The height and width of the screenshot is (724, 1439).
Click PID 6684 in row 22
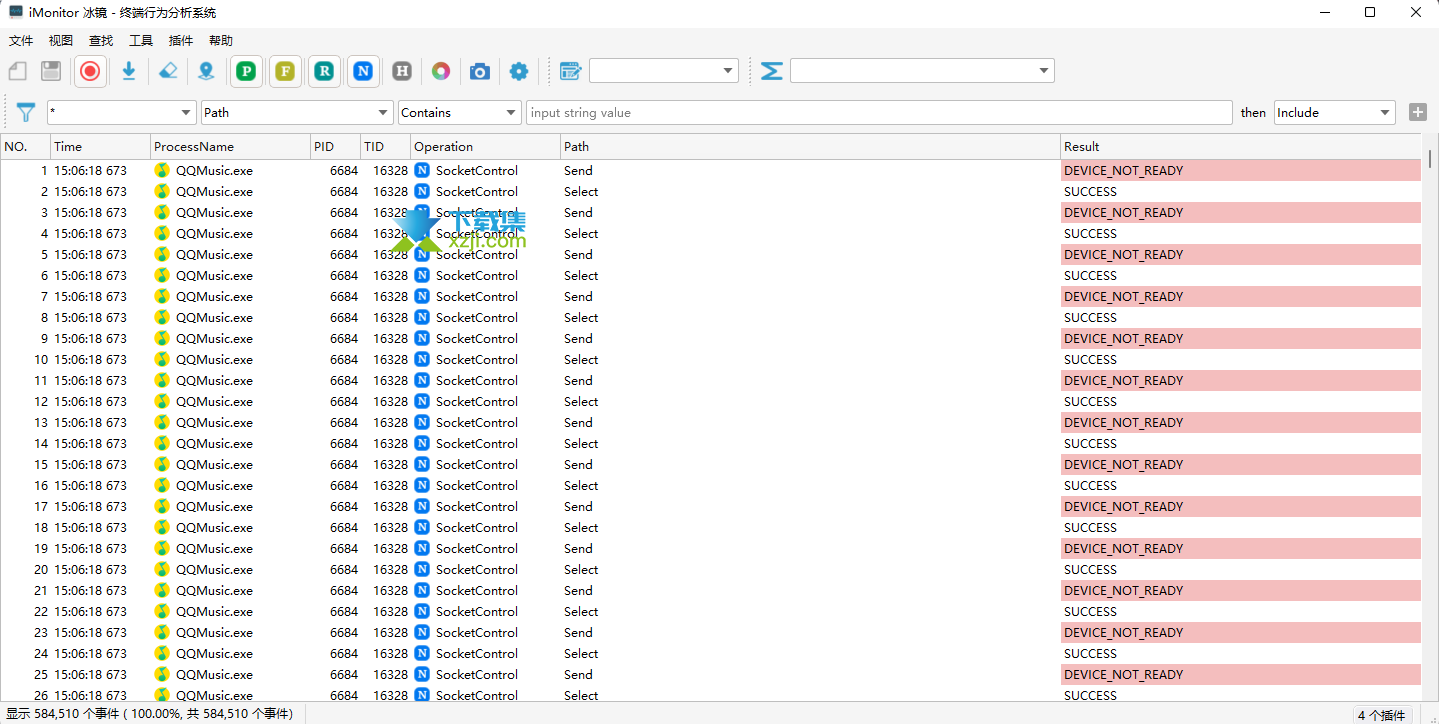click(344, 611)
